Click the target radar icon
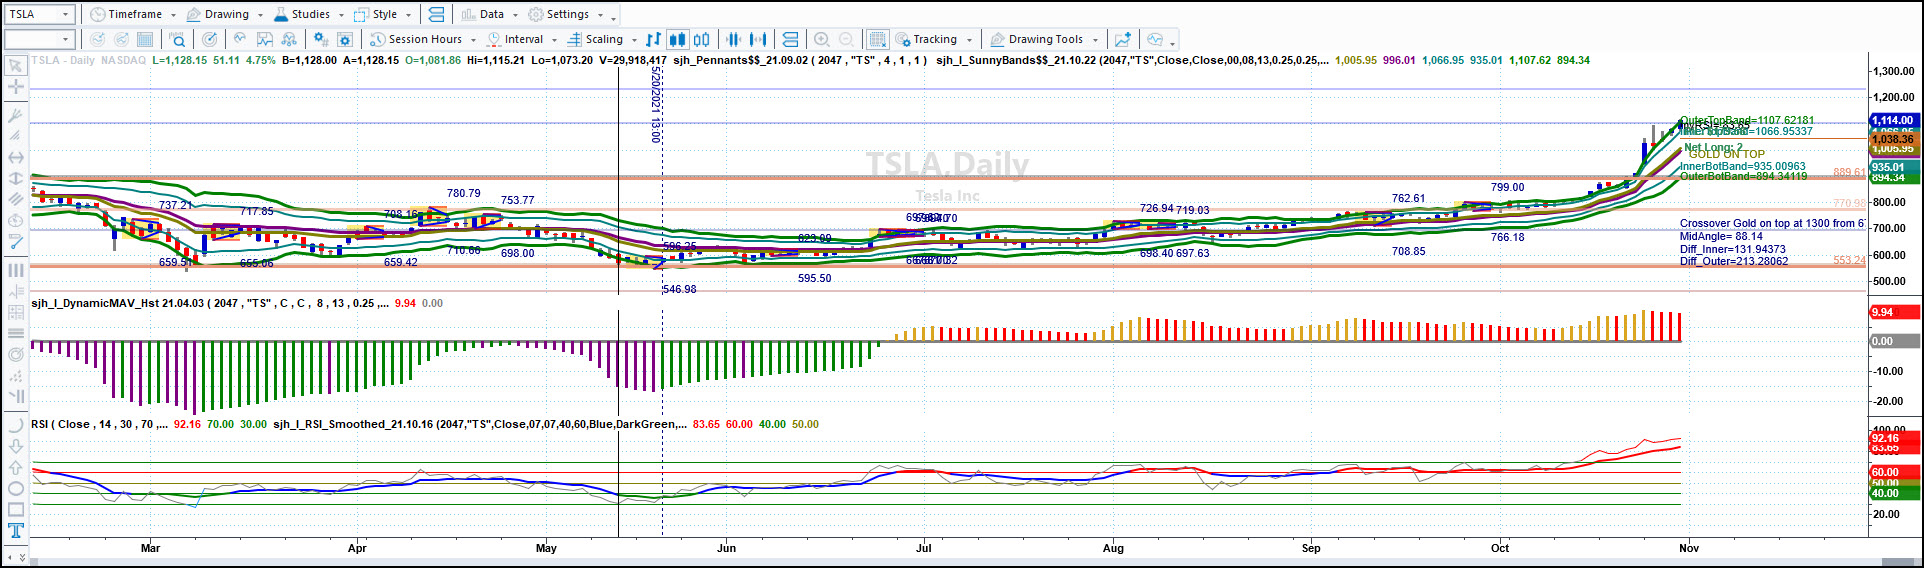This screenshot has height=568, width=1924. coord(209,39)
